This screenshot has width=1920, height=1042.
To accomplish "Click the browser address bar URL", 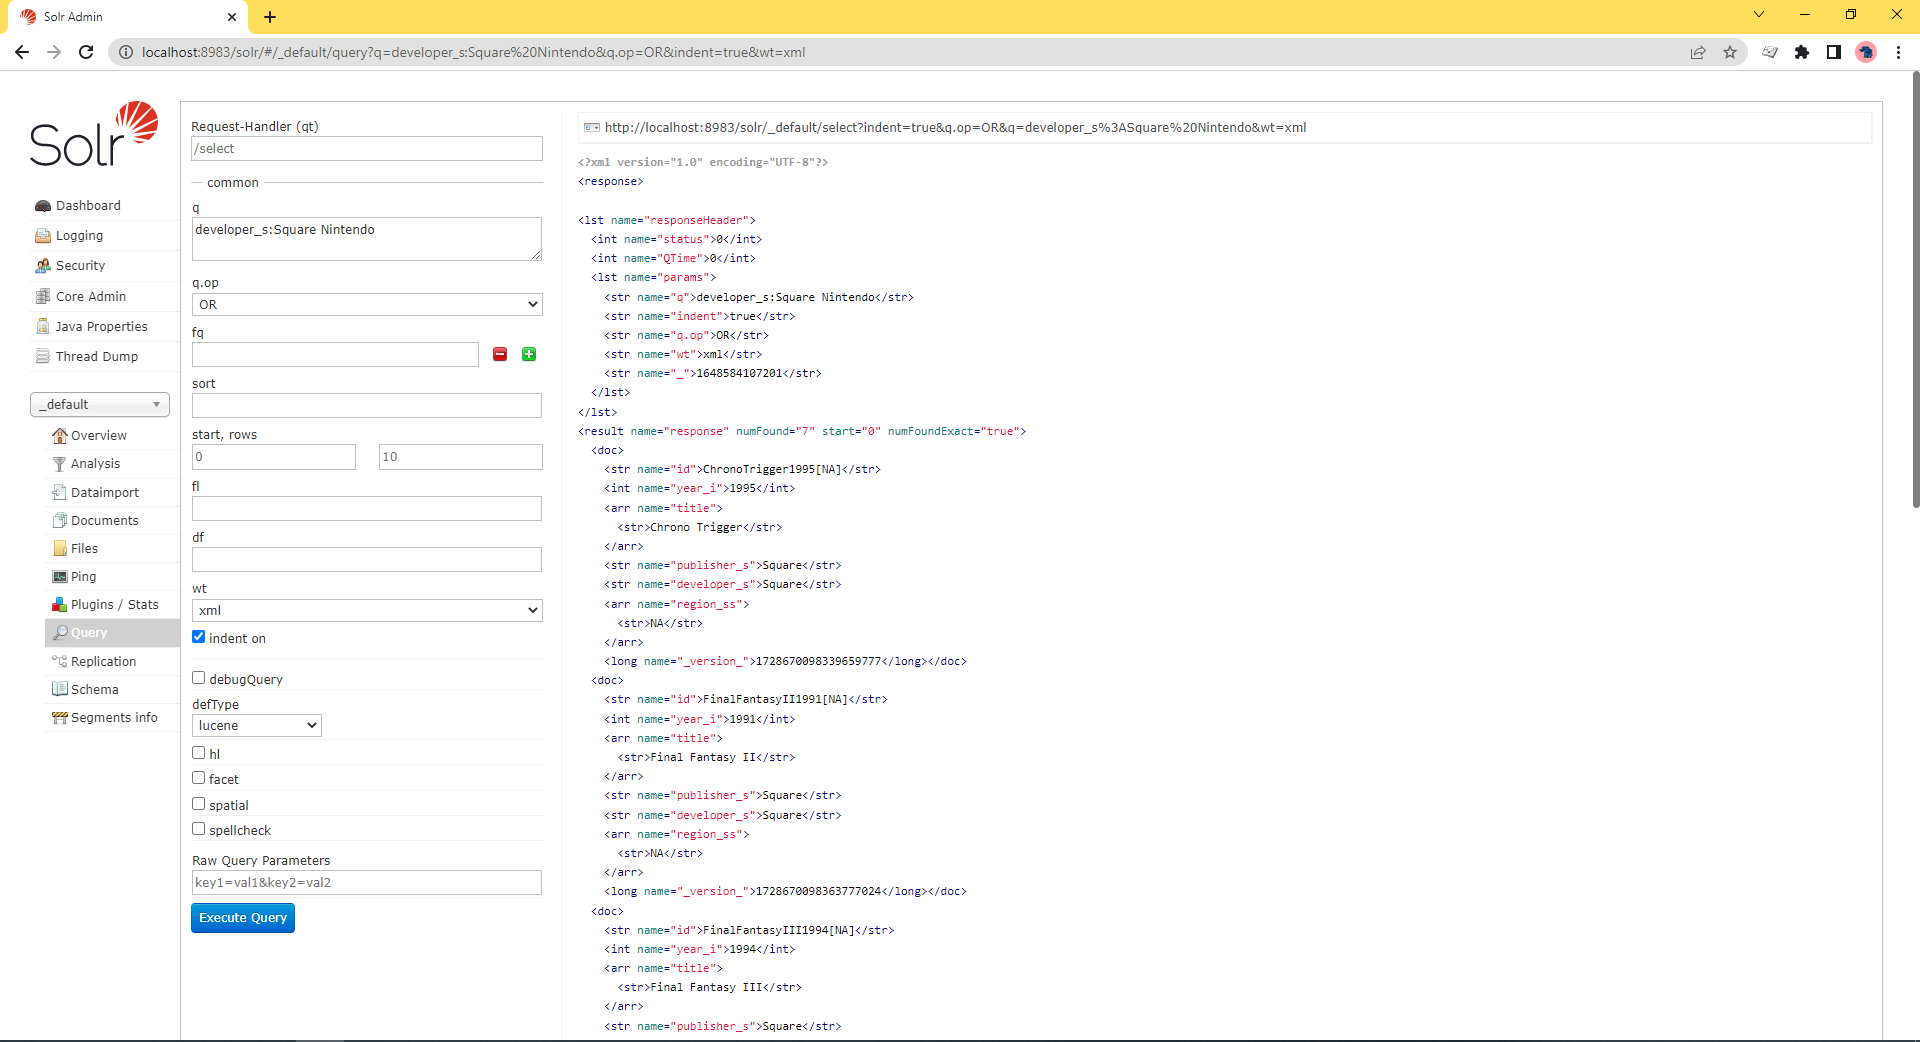I will click(x=473, y=52).
